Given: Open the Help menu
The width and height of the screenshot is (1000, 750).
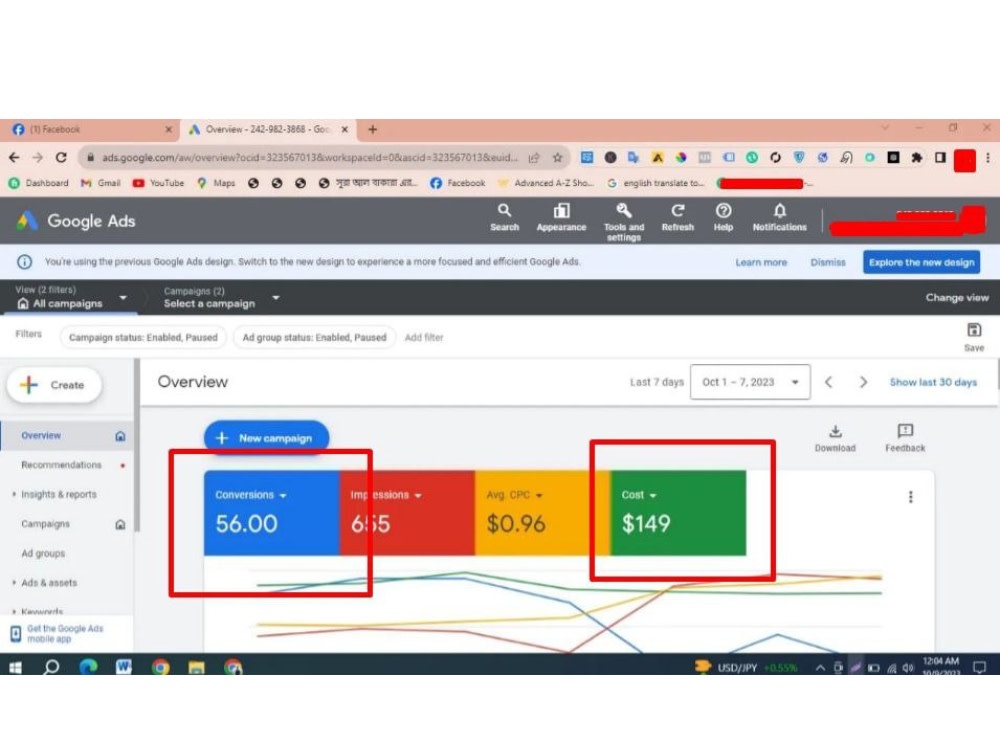Looking at the screenshot, I should pyautogui.click(x=723, y=217).
